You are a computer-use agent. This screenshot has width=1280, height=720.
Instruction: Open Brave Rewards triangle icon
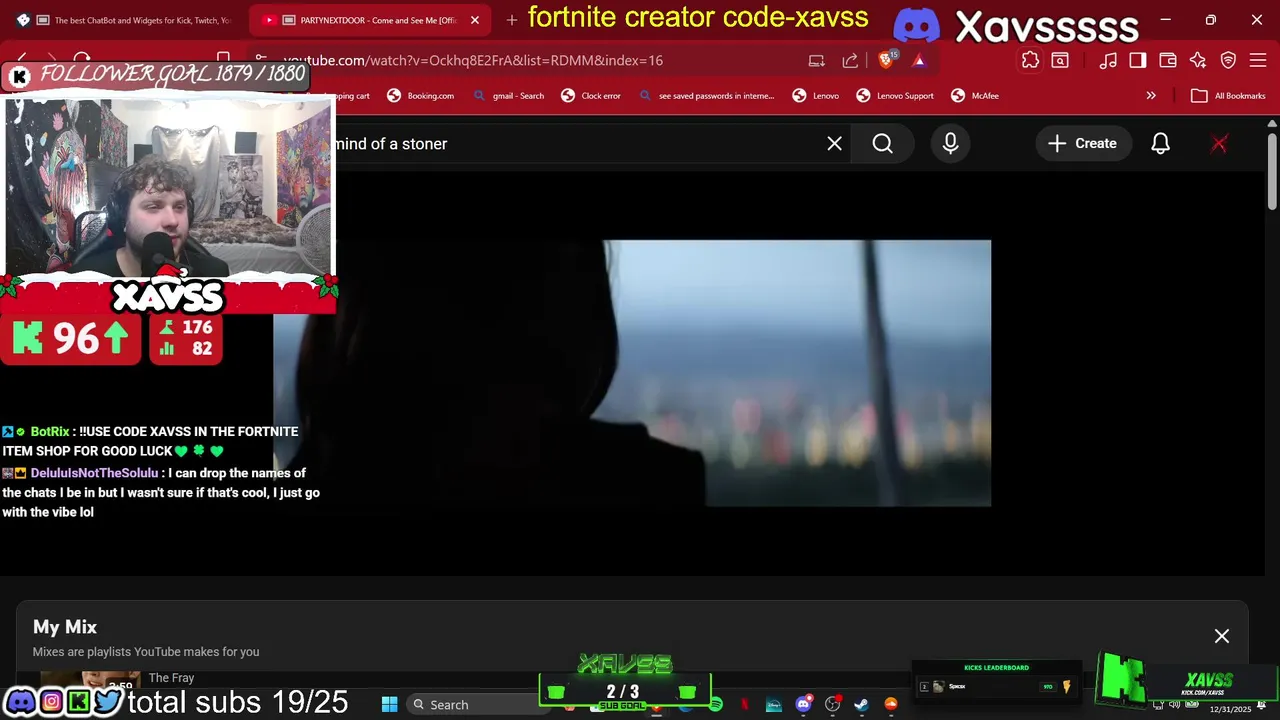[919, 60]
